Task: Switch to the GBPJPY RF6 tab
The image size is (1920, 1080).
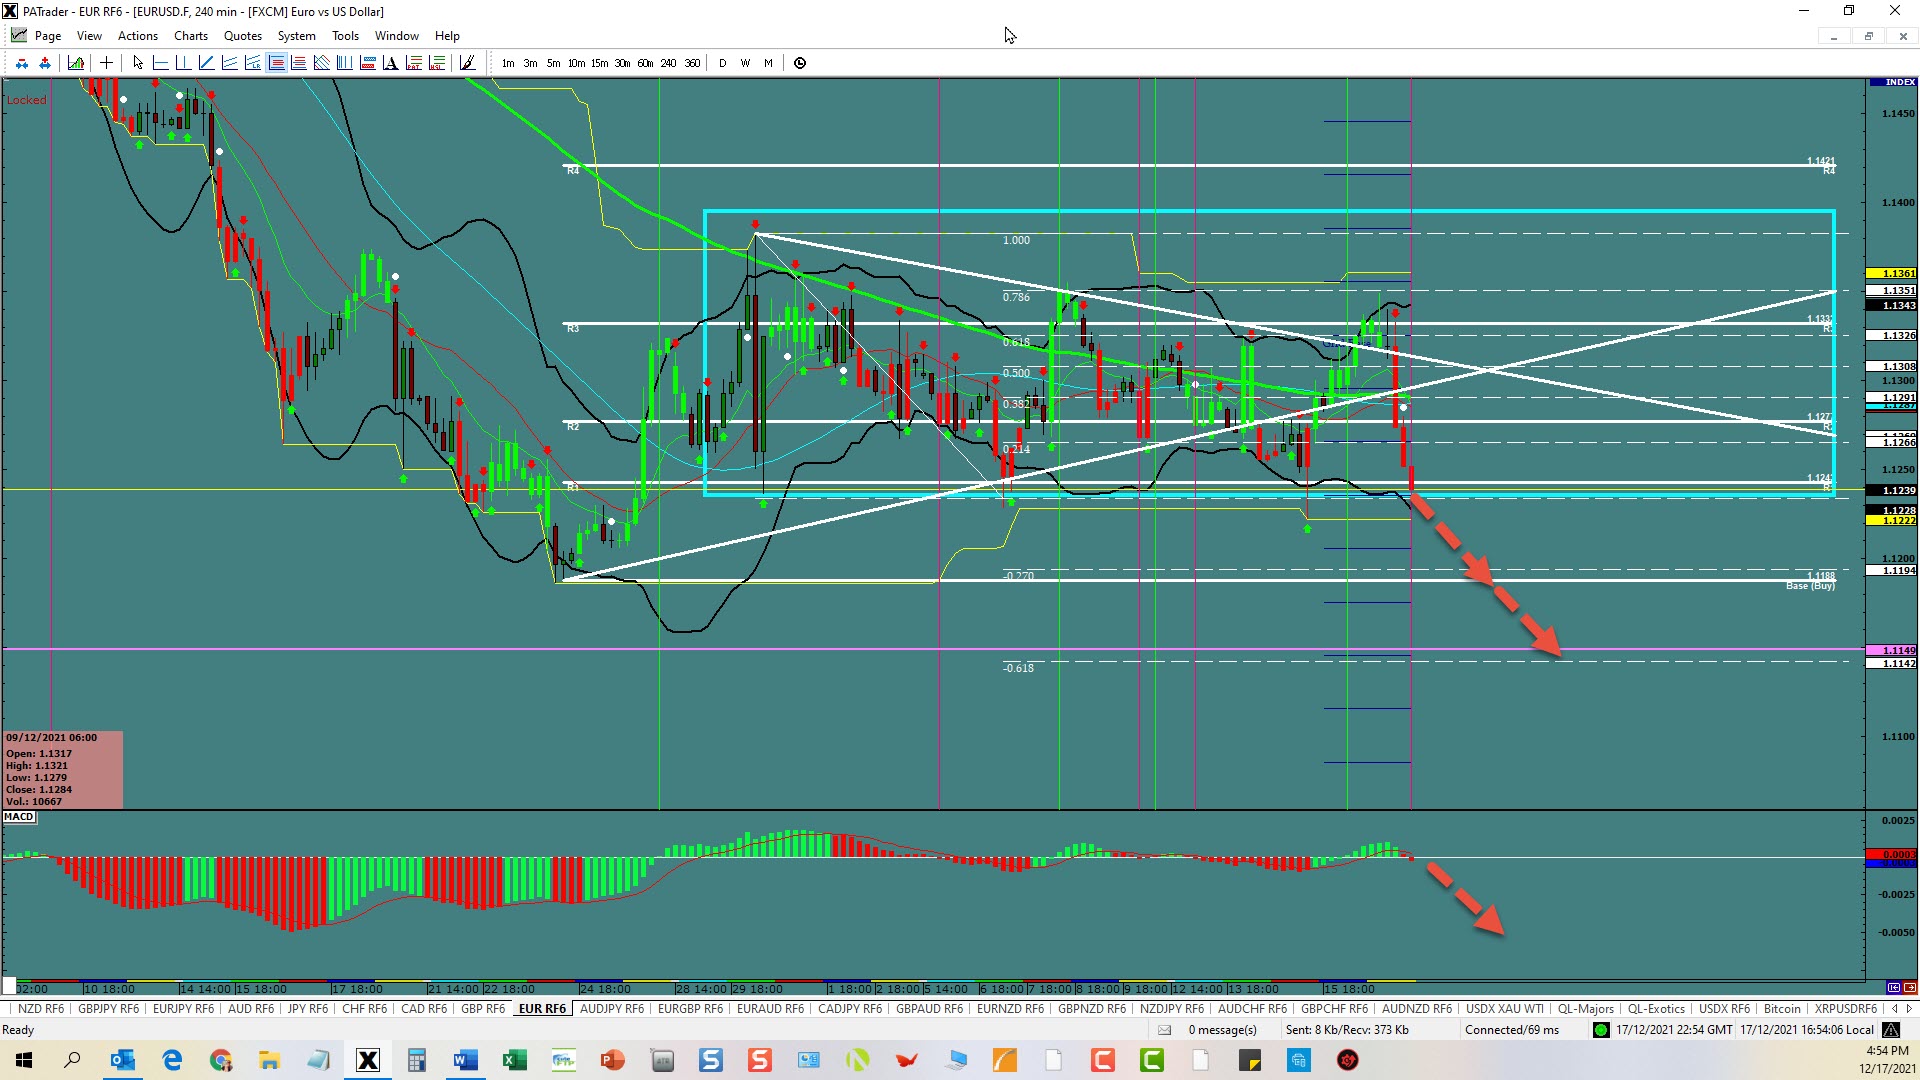Action: point(108,1008)
